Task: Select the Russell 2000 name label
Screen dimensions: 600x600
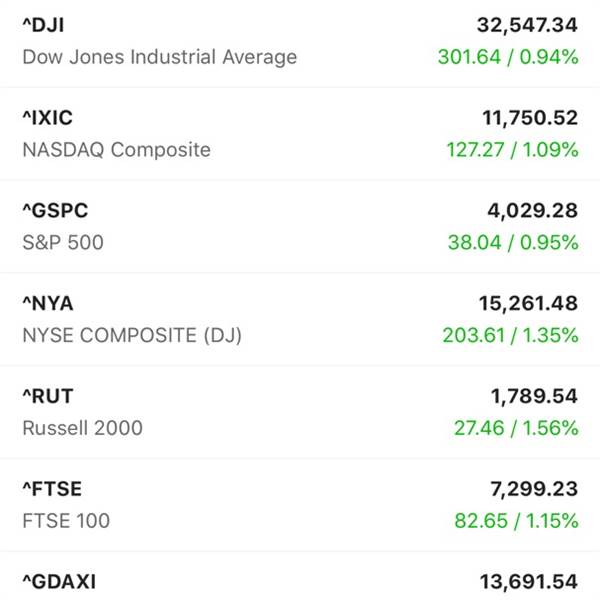Action: pyautogui.click(x=83, y=428)
